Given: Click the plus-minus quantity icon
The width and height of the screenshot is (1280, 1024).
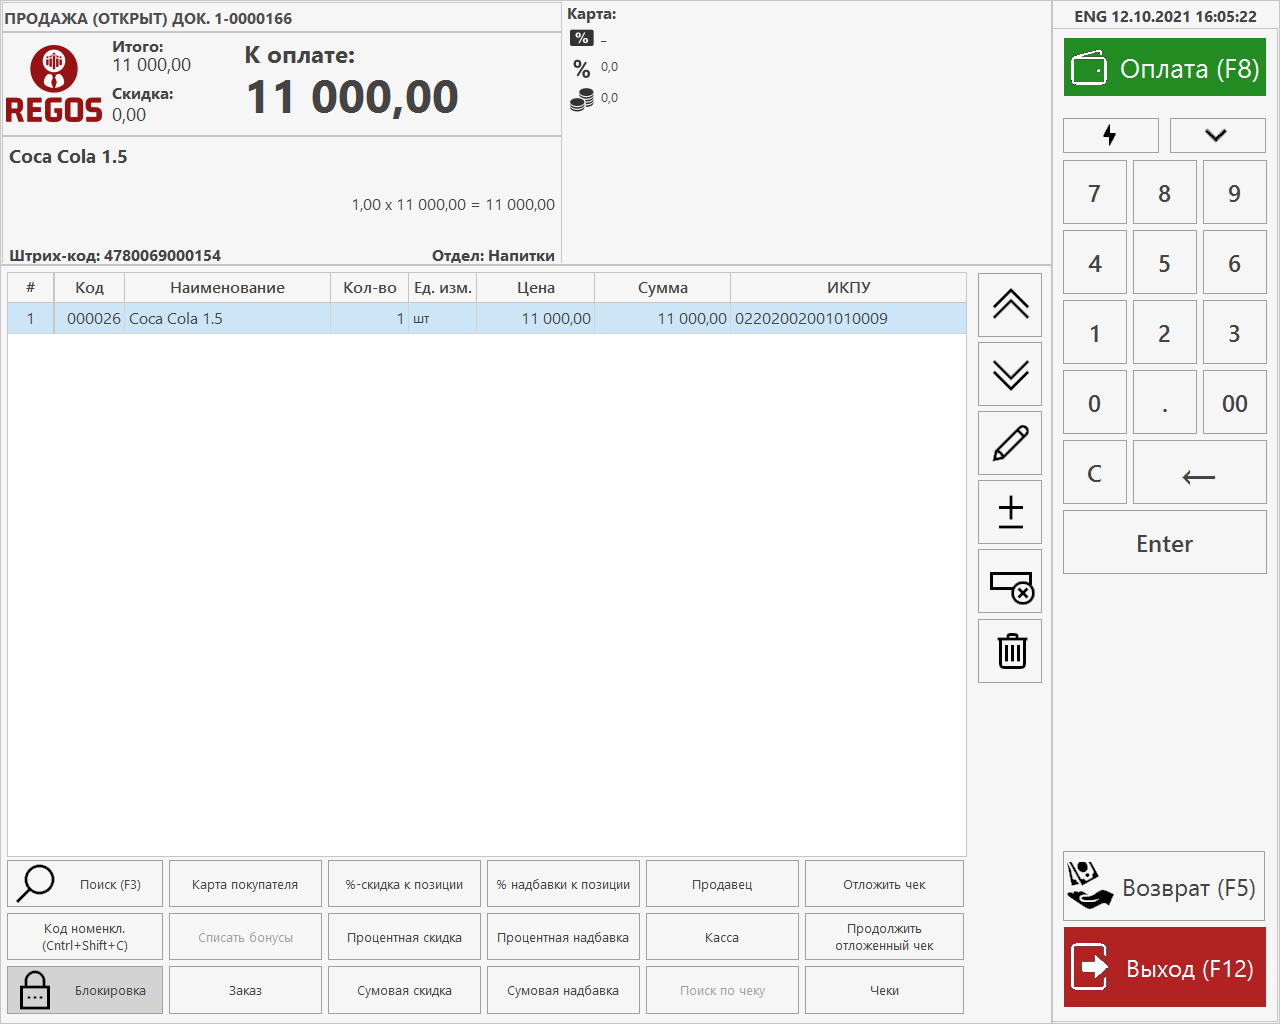Looking at the screenshot, I should (x=1010, y=512).
